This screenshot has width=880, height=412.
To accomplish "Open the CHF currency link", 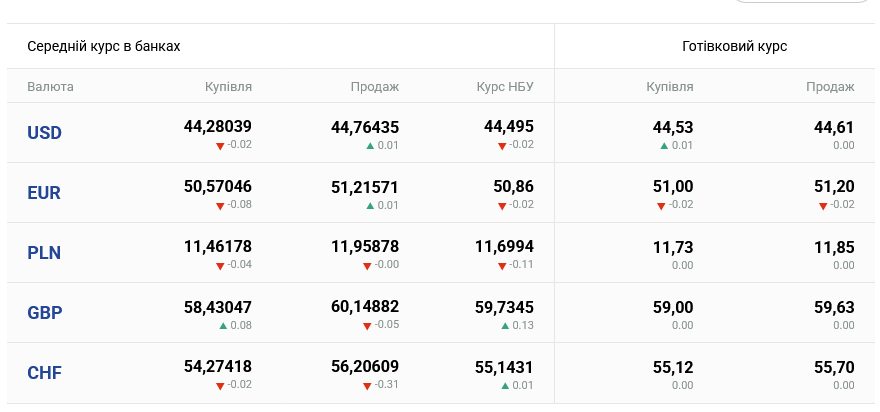I will (x=44, y=373).
